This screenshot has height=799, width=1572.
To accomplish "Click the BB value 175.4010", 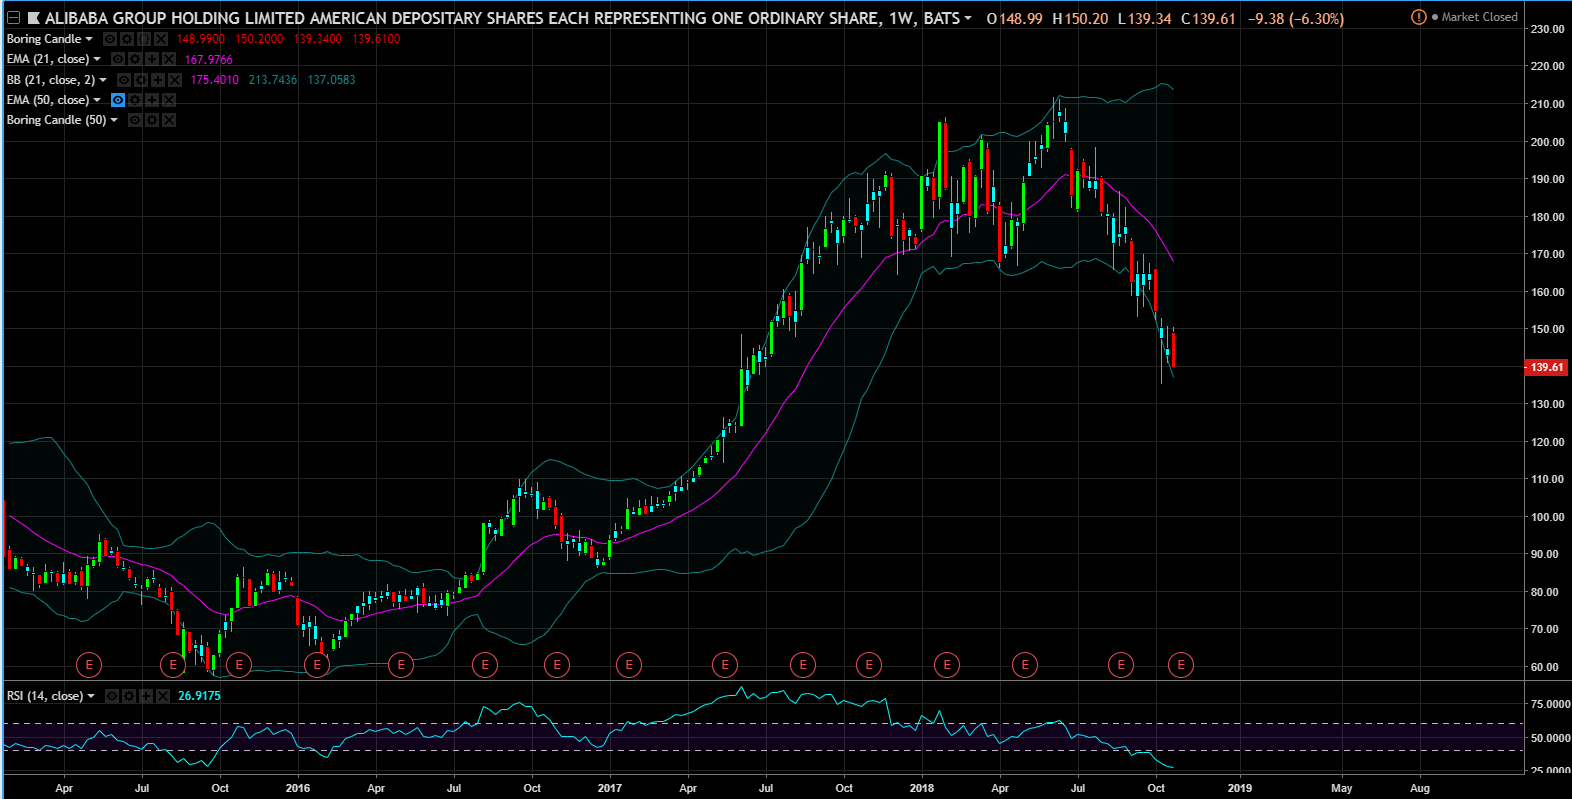I will [x=214, y=80].
